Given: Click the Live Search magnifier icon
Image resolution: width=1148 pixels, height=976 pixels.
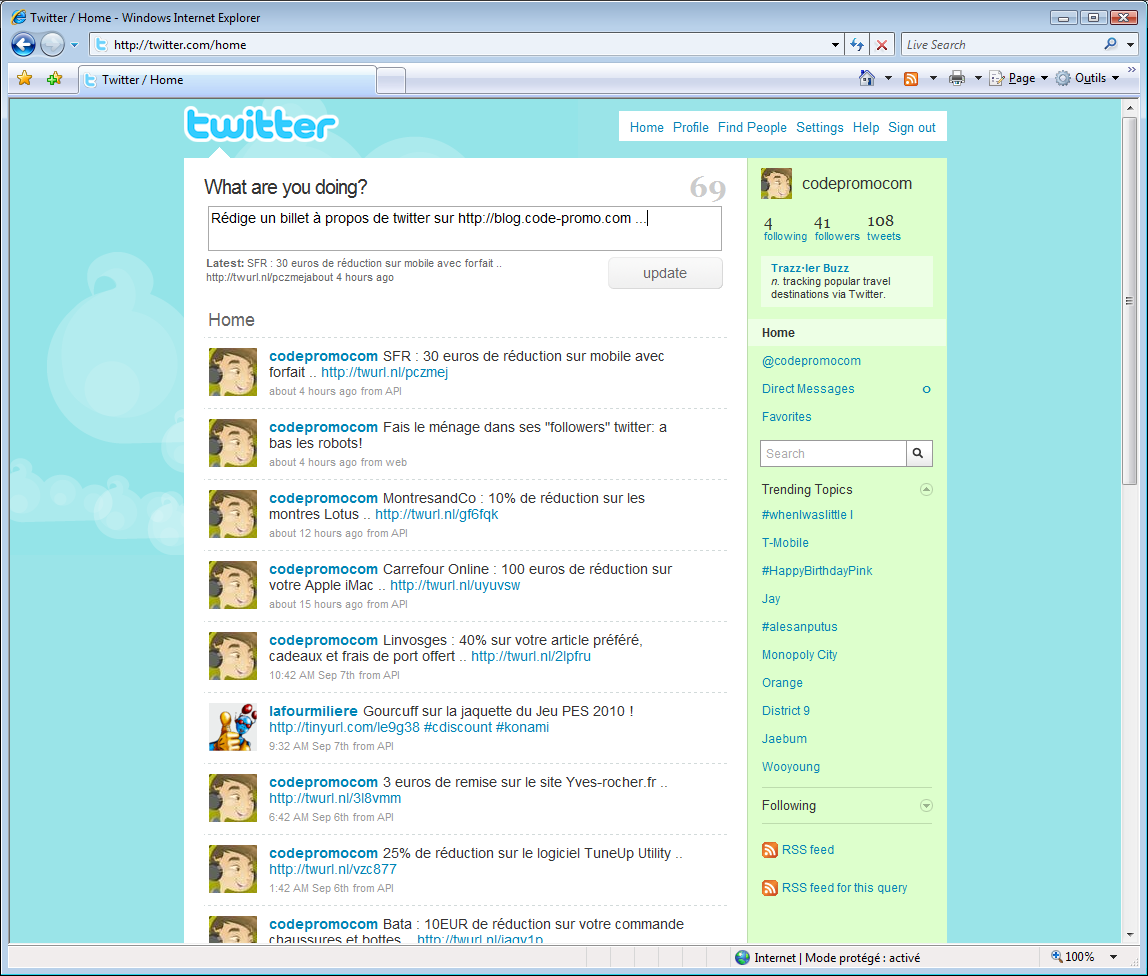Looking at the screenshot, I should pos(1111,44).
